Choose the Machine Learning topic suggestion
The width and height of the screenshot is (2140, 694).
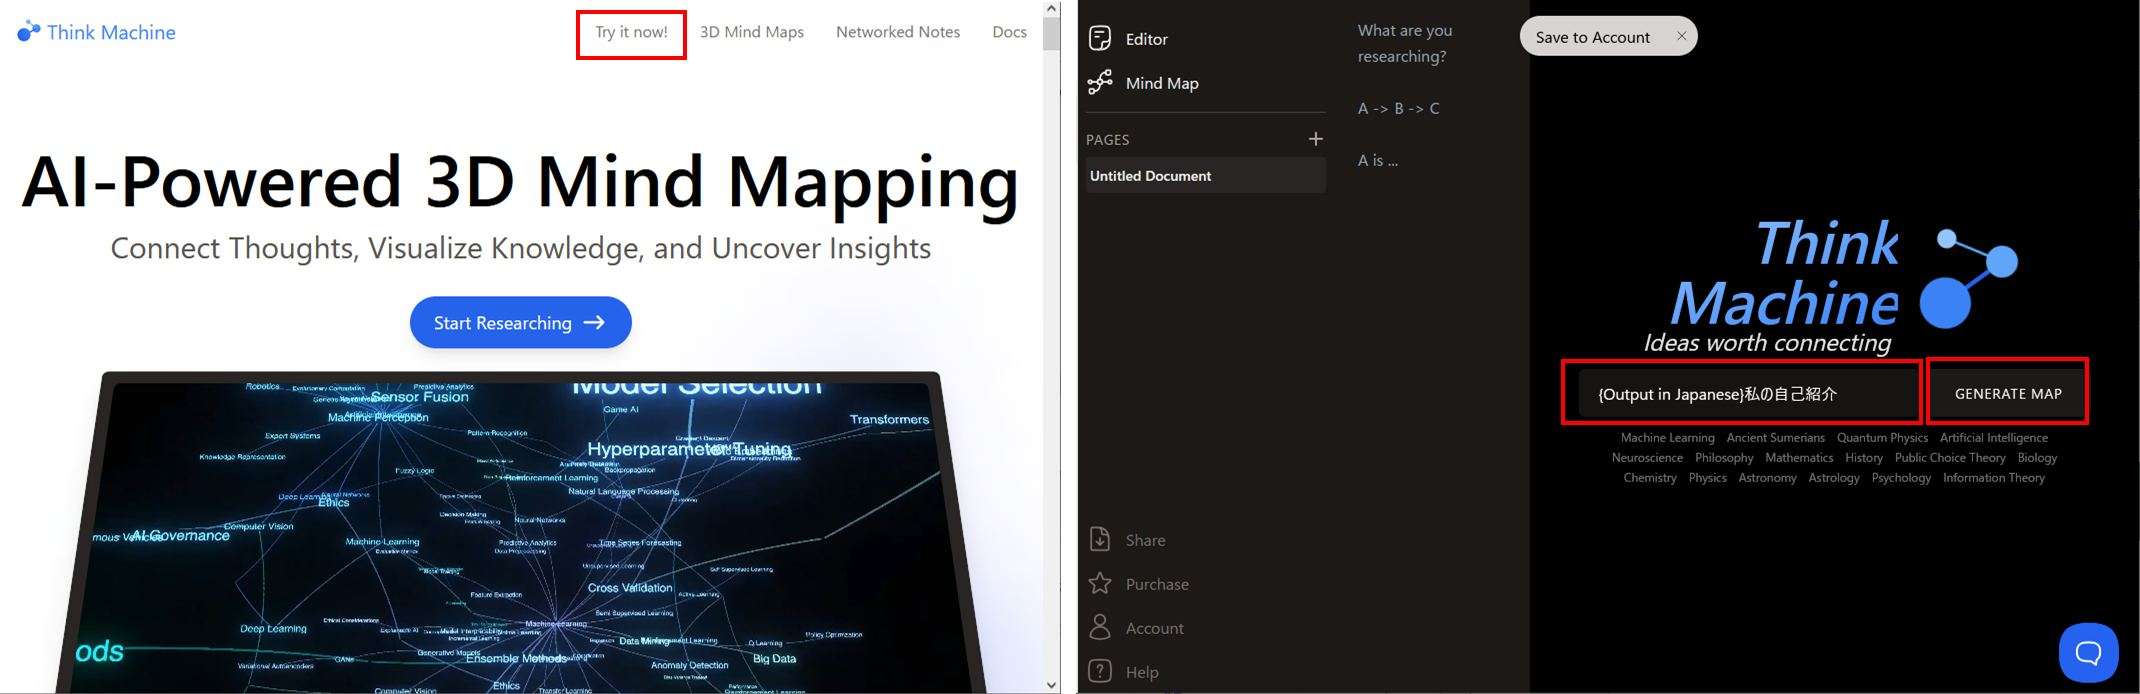point(1667,438)
